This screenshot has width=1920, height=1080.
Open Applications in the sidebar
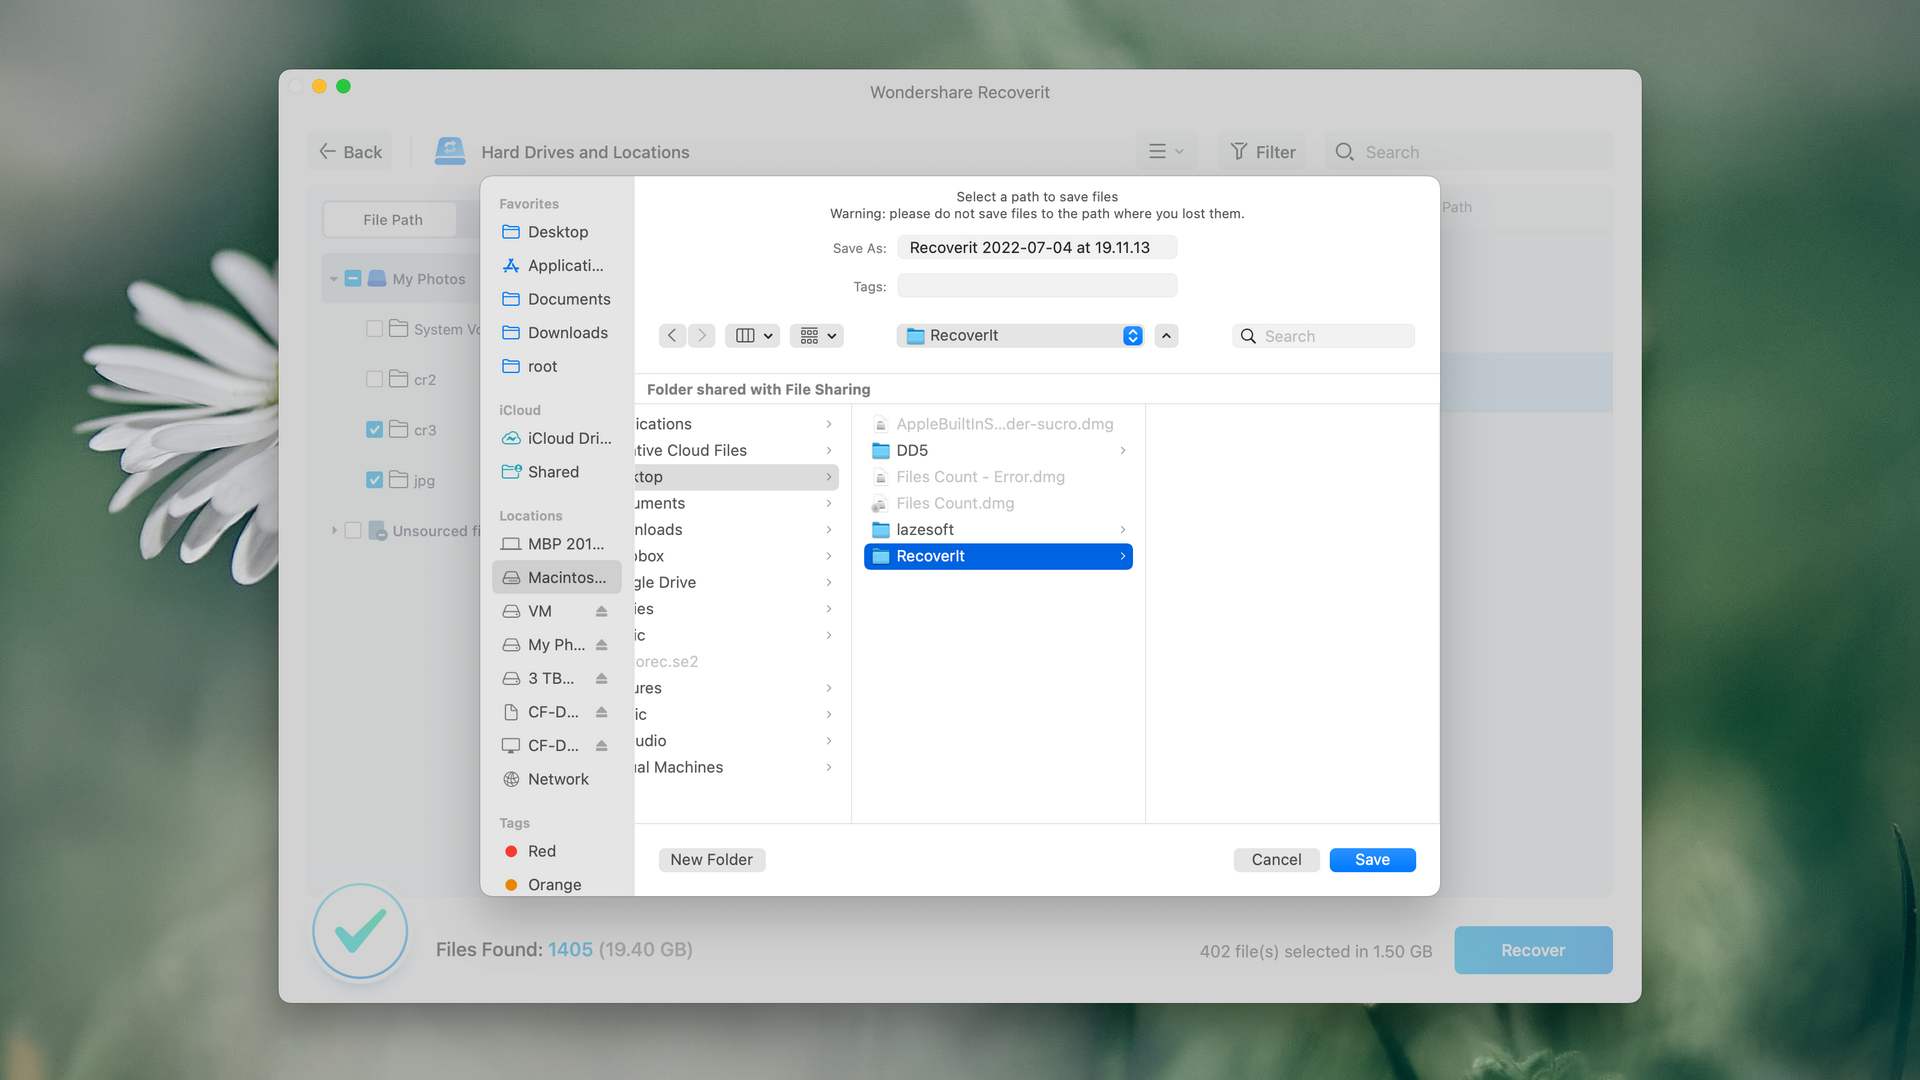pos(557,265)
